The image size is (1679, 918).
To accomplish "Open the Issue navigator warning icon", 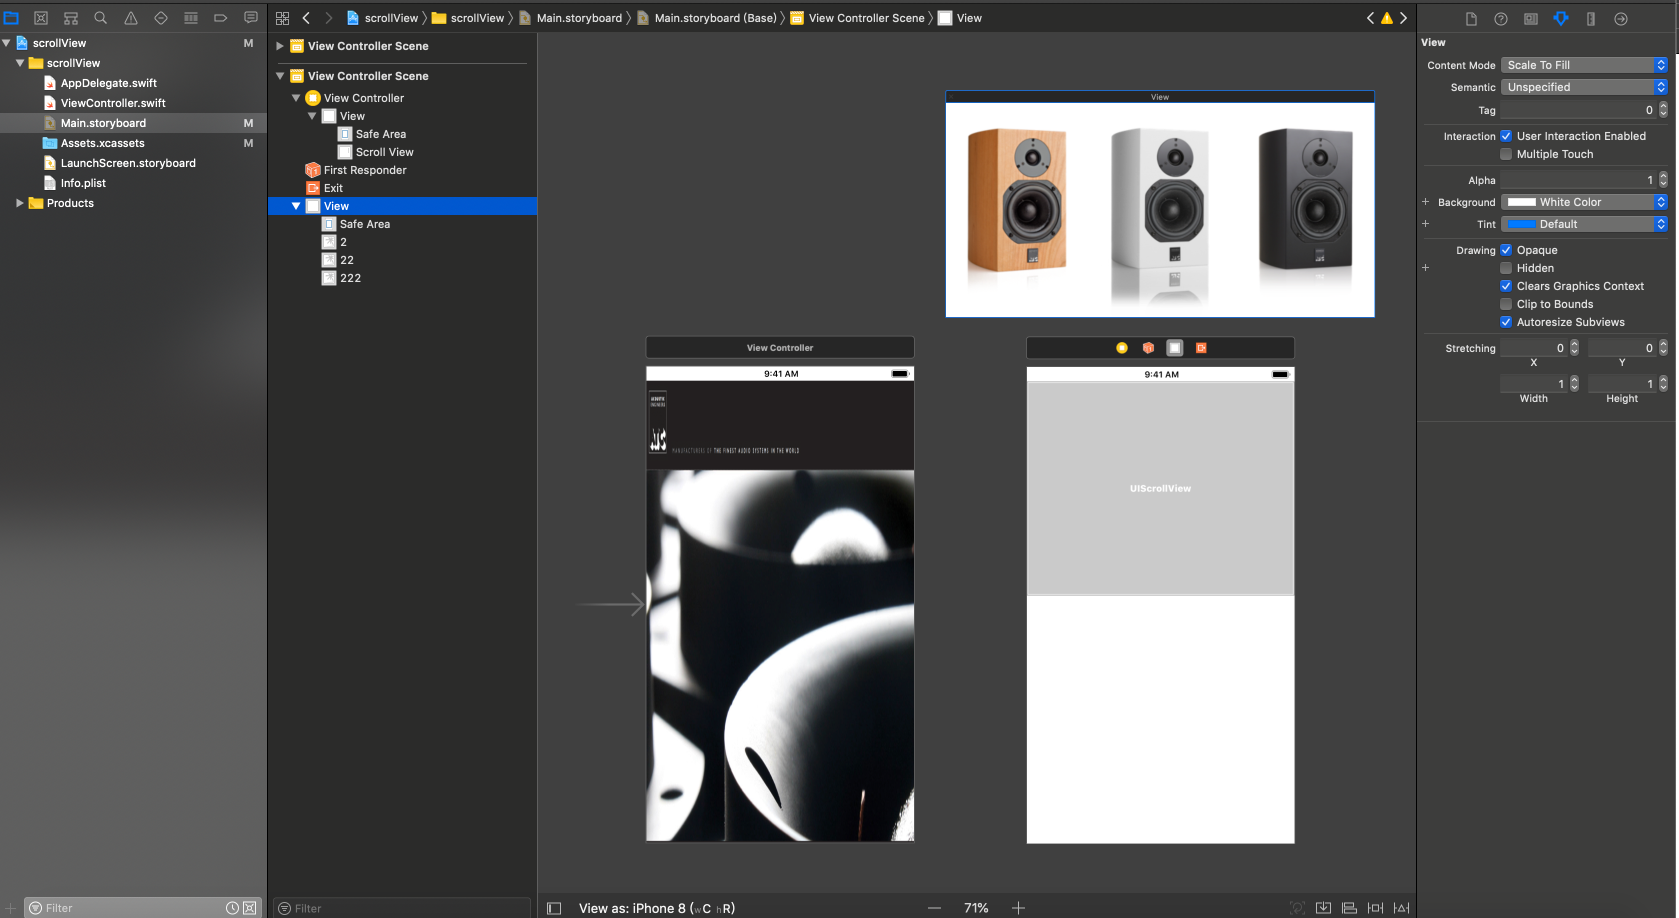I will pos(130,18).
